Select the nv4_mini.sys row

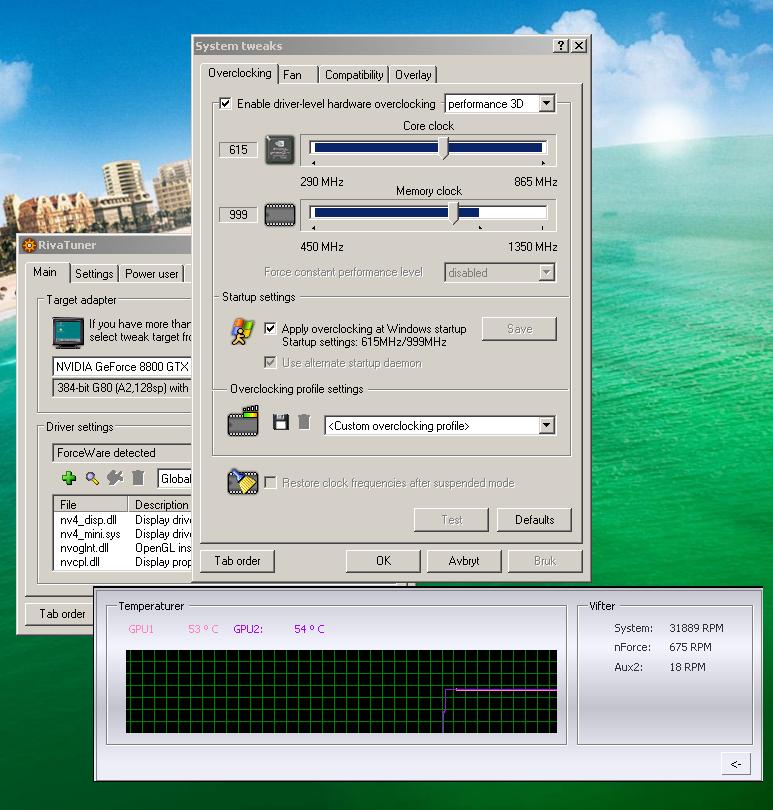click(122, 534)
